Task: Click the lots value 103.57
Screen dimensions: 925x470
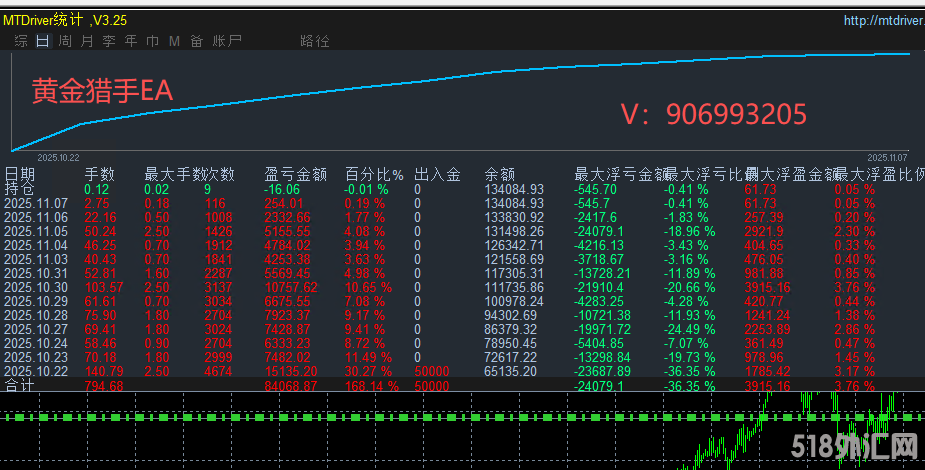Action: tap(104, 288)
